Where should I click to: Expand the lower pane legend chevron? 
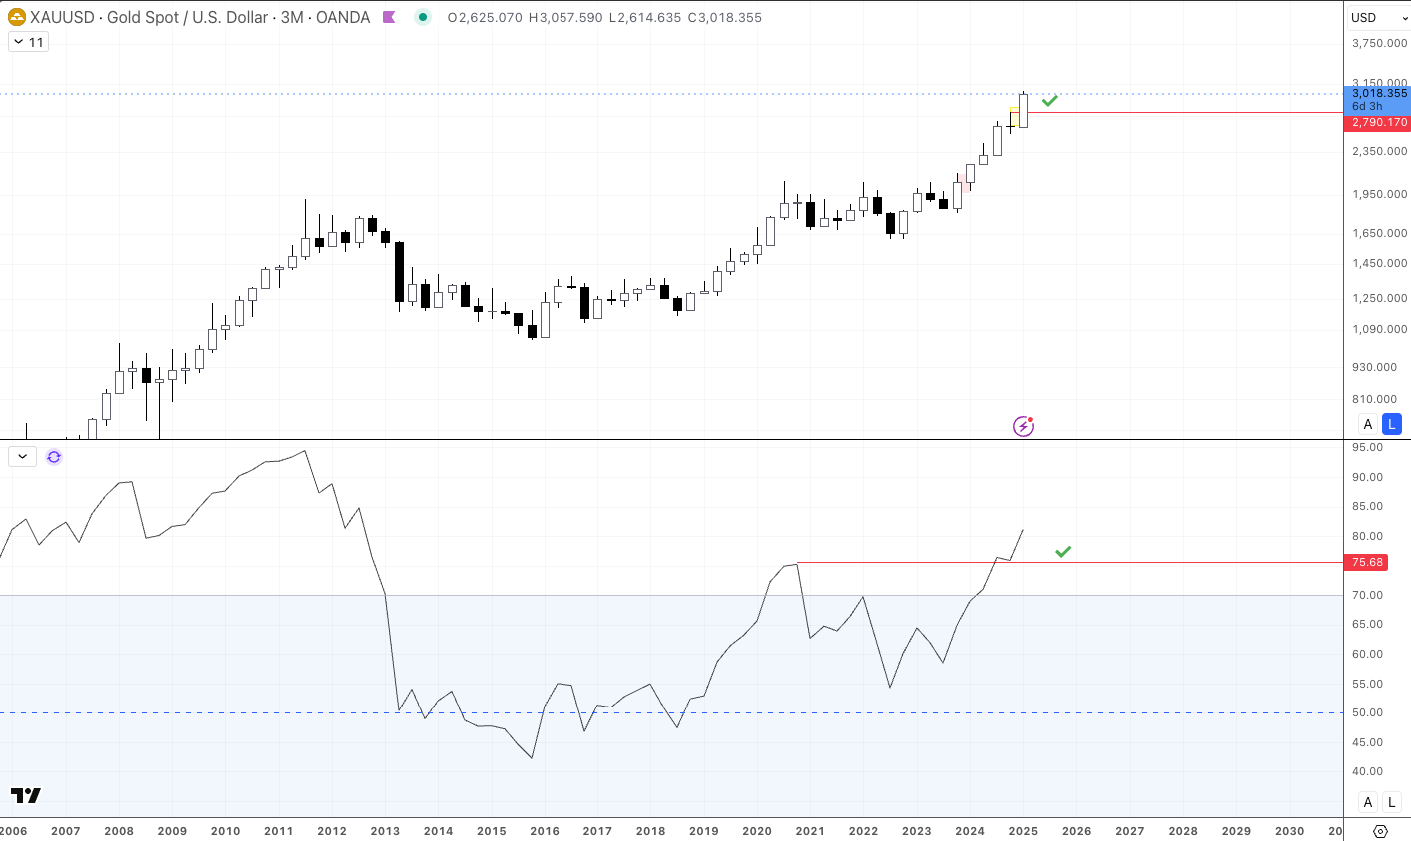click(x=22, y=457)
